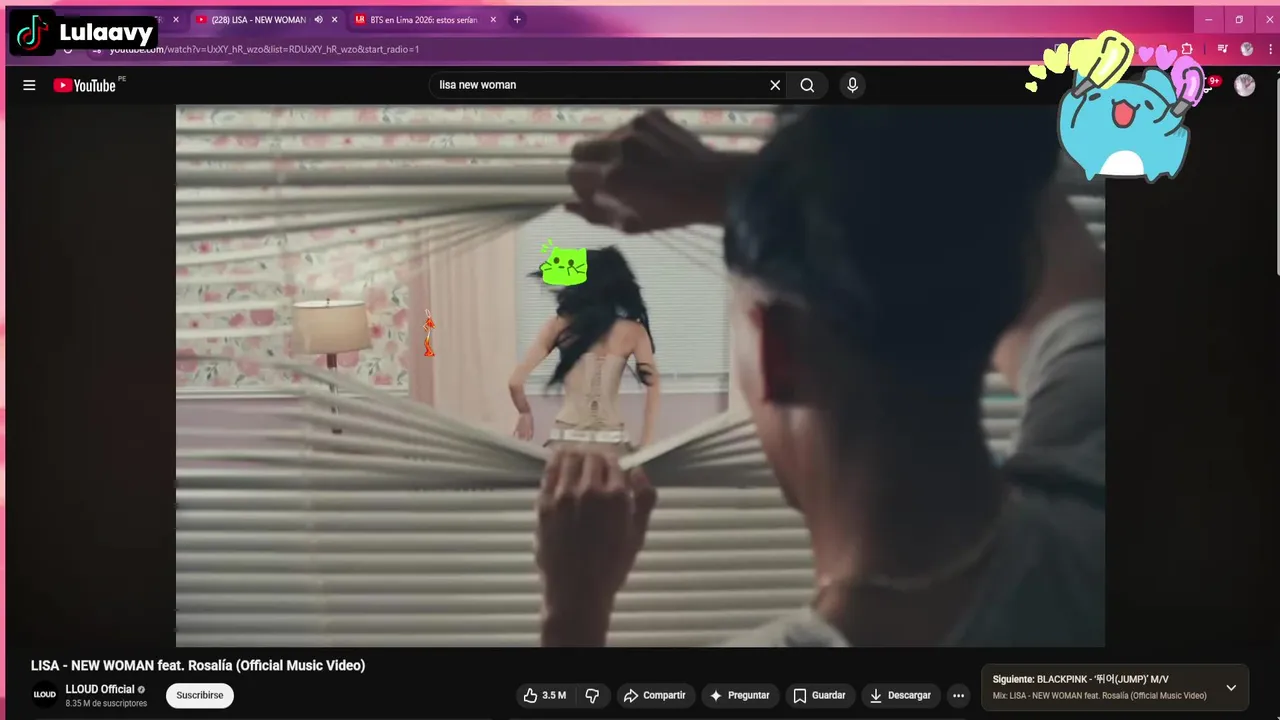Download video with the Descargar button
This screenshot has width=1280, height=720.
[x=900, y=695]
